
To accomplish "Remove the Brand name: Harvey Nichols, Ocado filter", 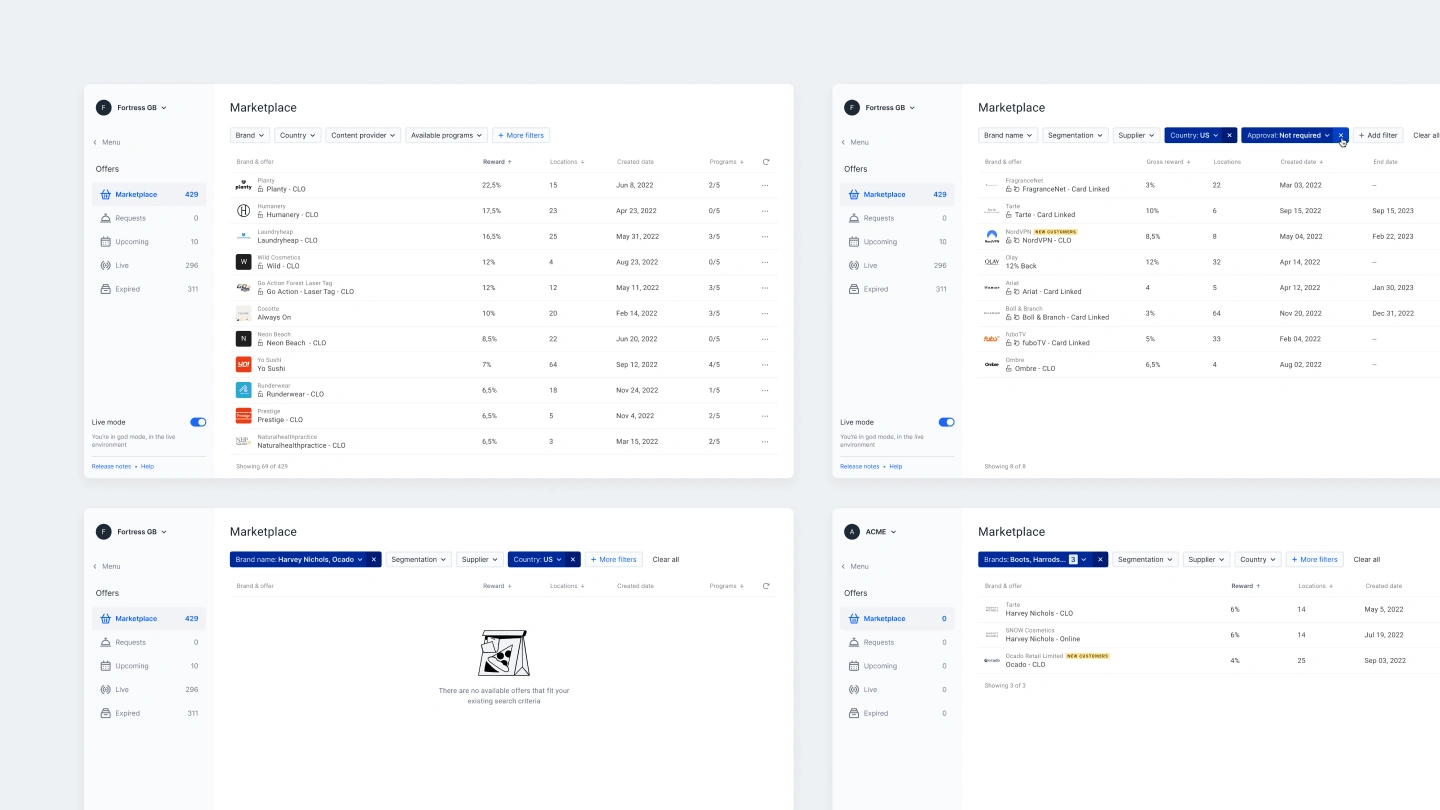I will pos(374,560).
